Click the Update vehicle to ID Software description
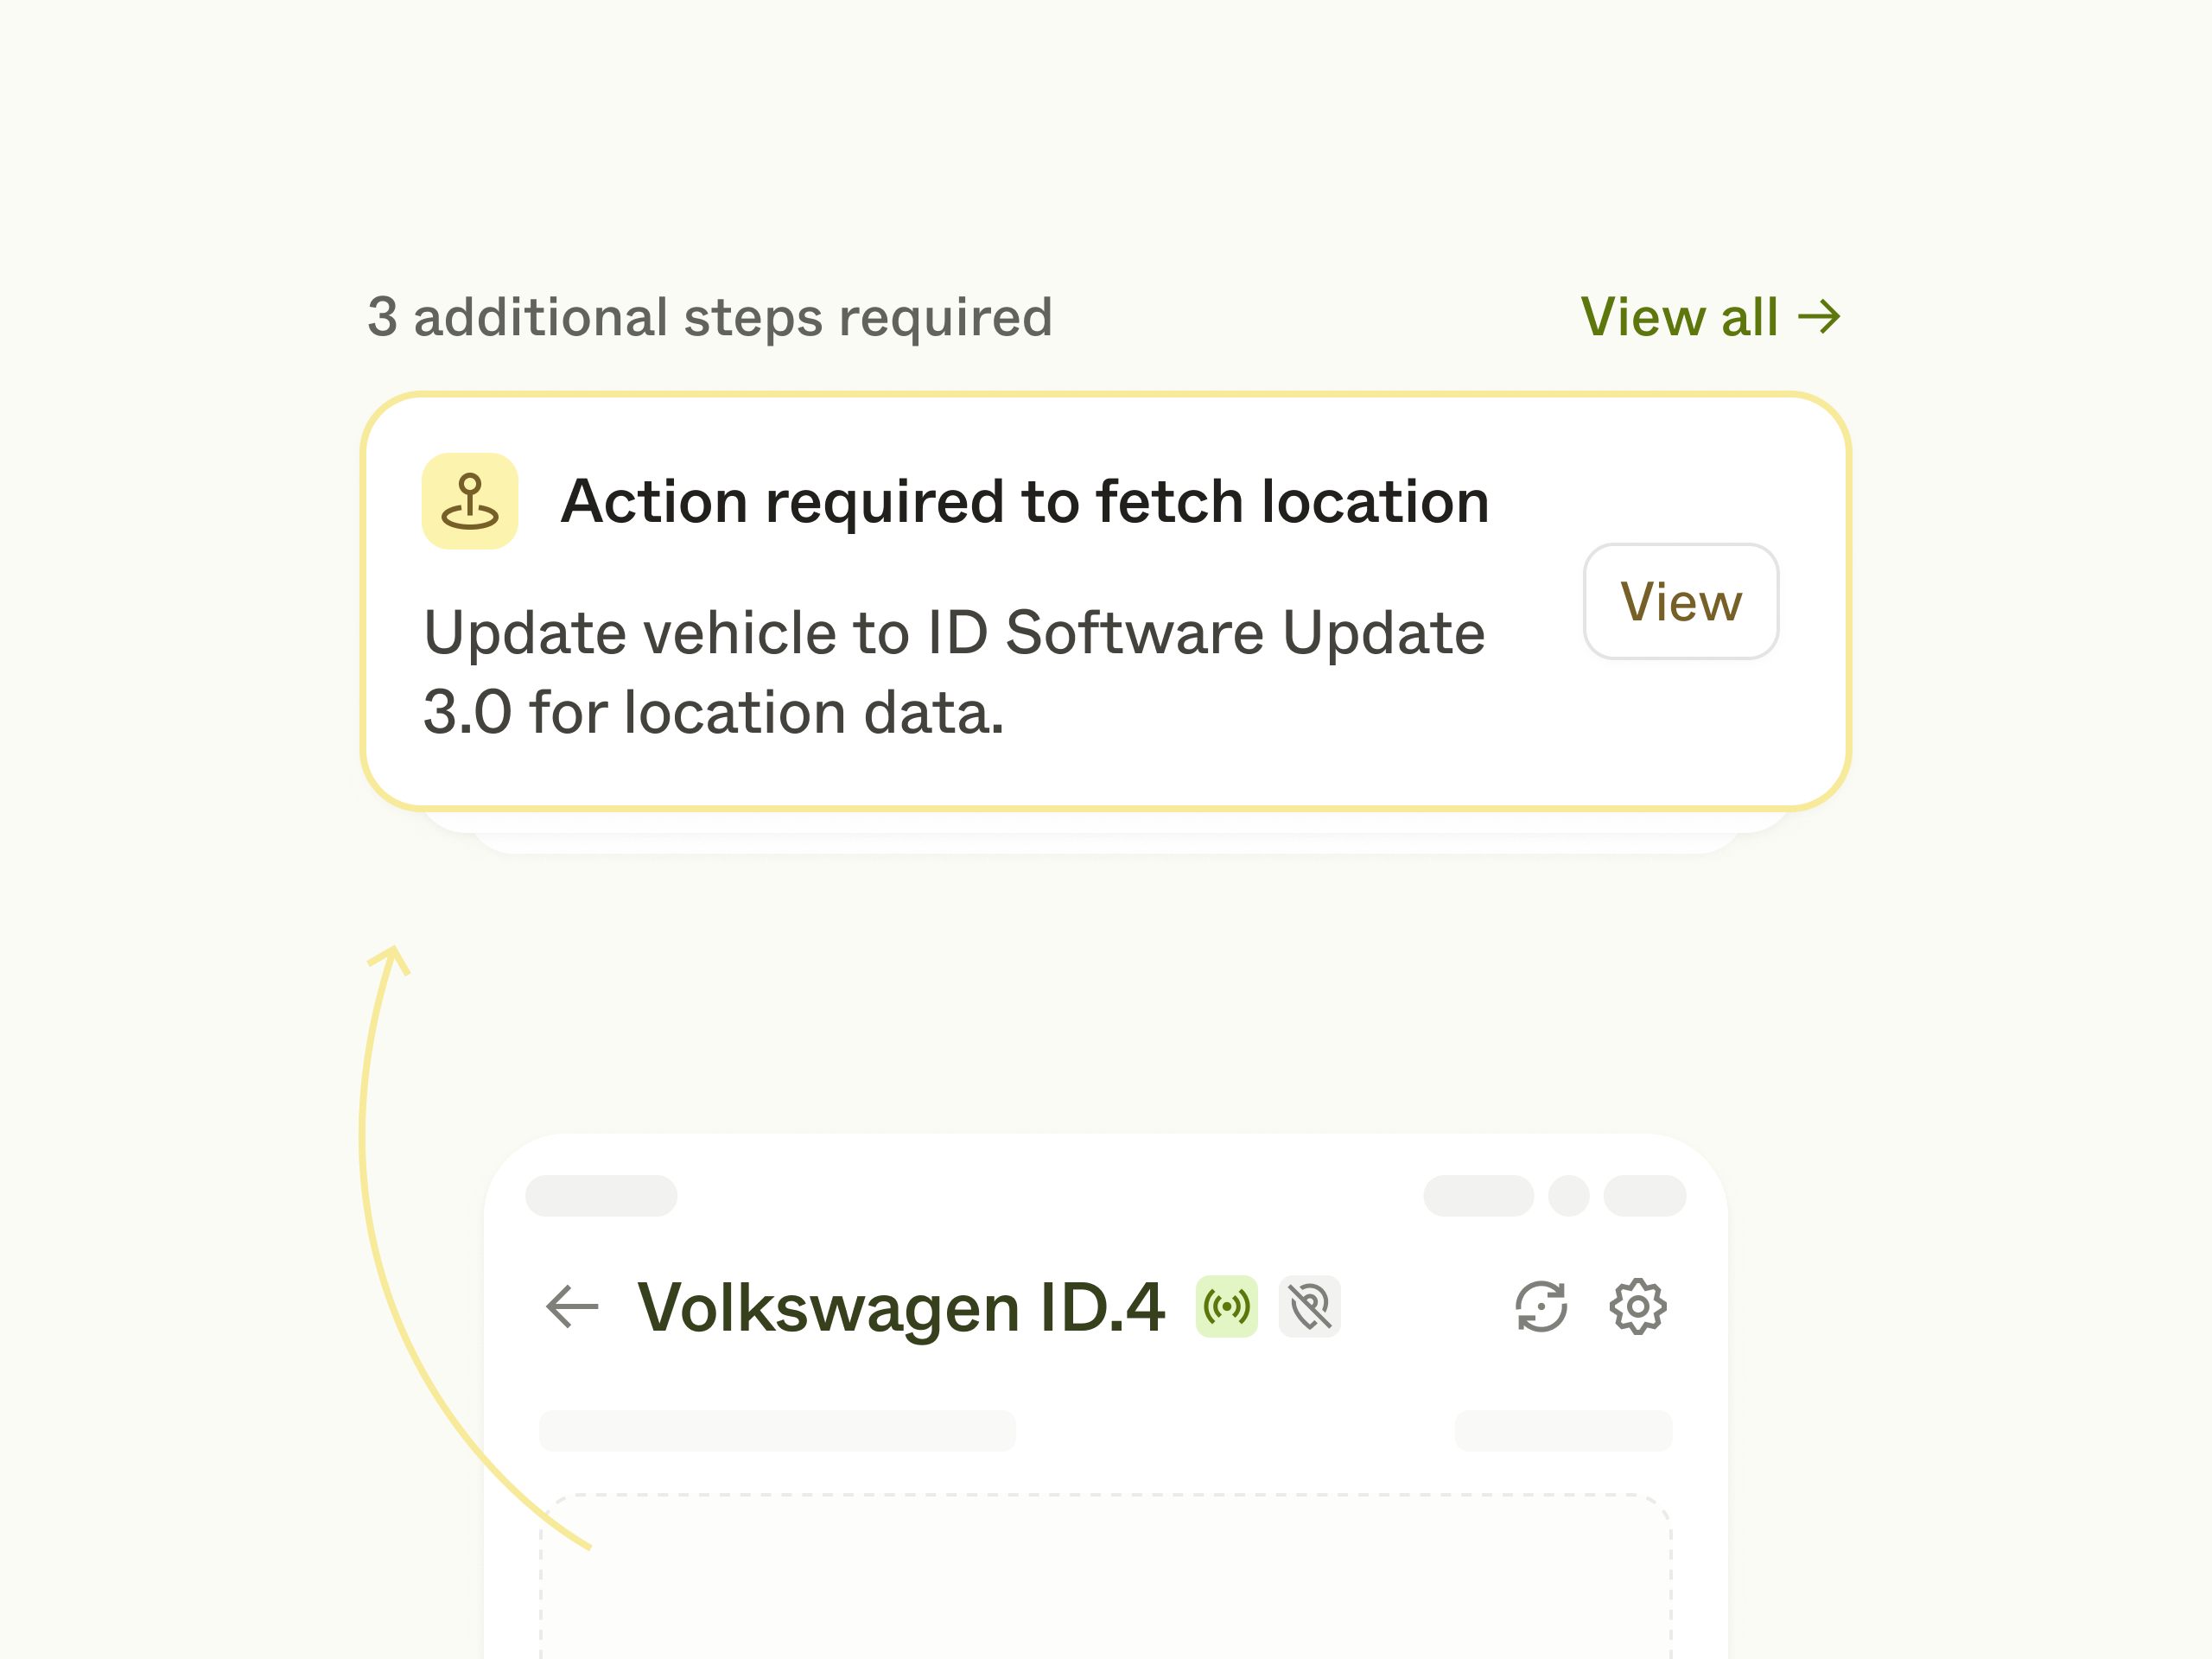2212x1659 pixels. point(953,672)
